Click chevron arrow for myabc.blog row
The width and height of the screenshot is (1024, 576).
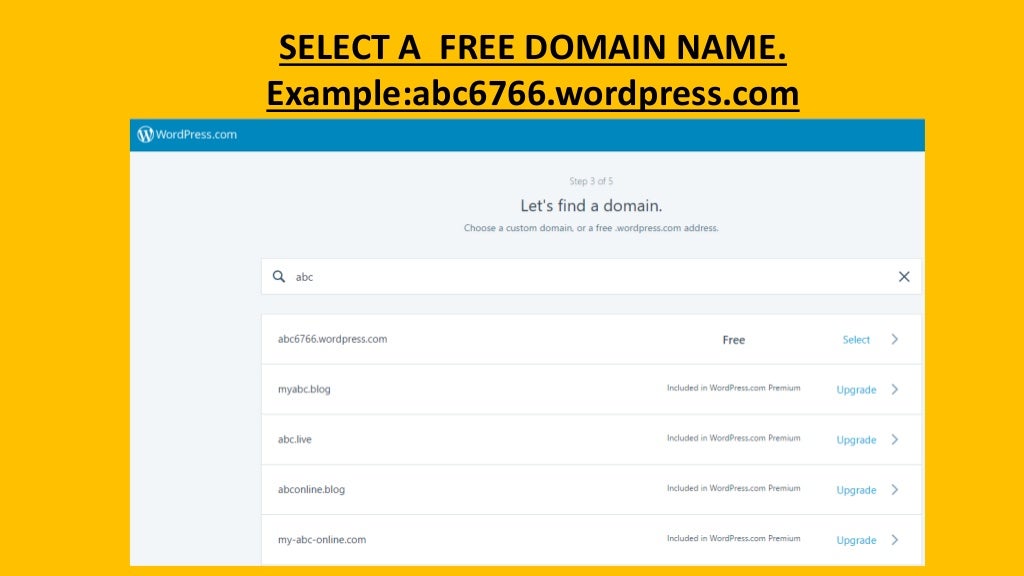[895, 389]
